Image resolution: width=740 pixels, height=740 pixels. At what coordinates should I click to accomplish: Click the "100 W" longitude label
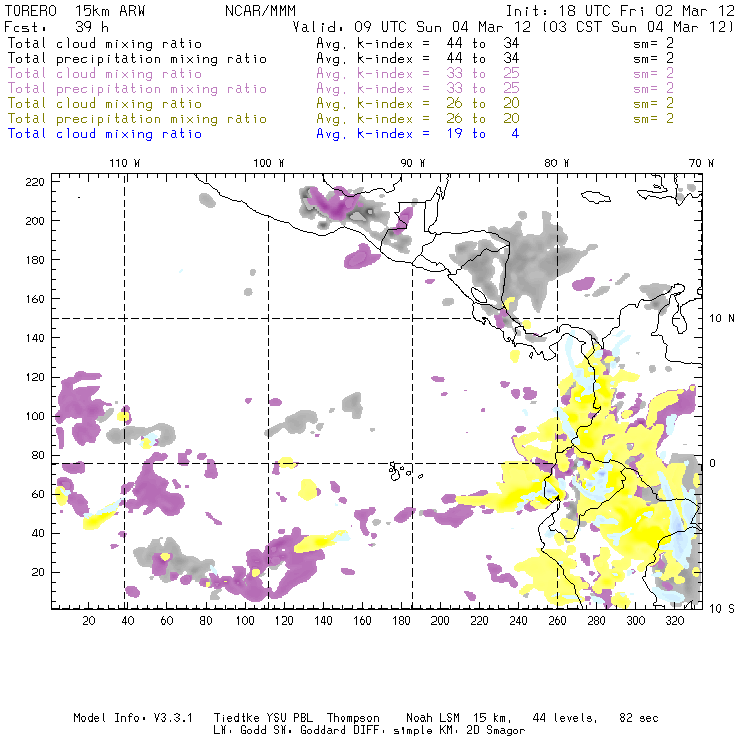tap(269, 163)
